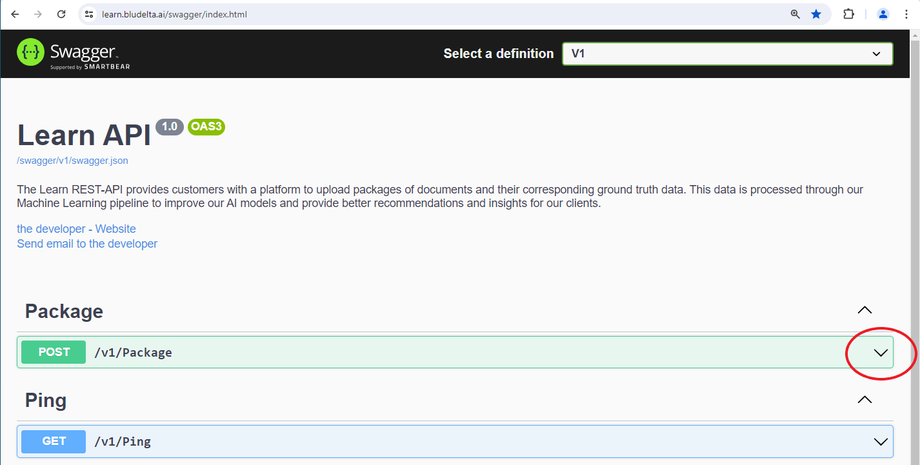Open the /swagger/v1/swagger.json link
920x465 pixels.
[x=72, y=160]
